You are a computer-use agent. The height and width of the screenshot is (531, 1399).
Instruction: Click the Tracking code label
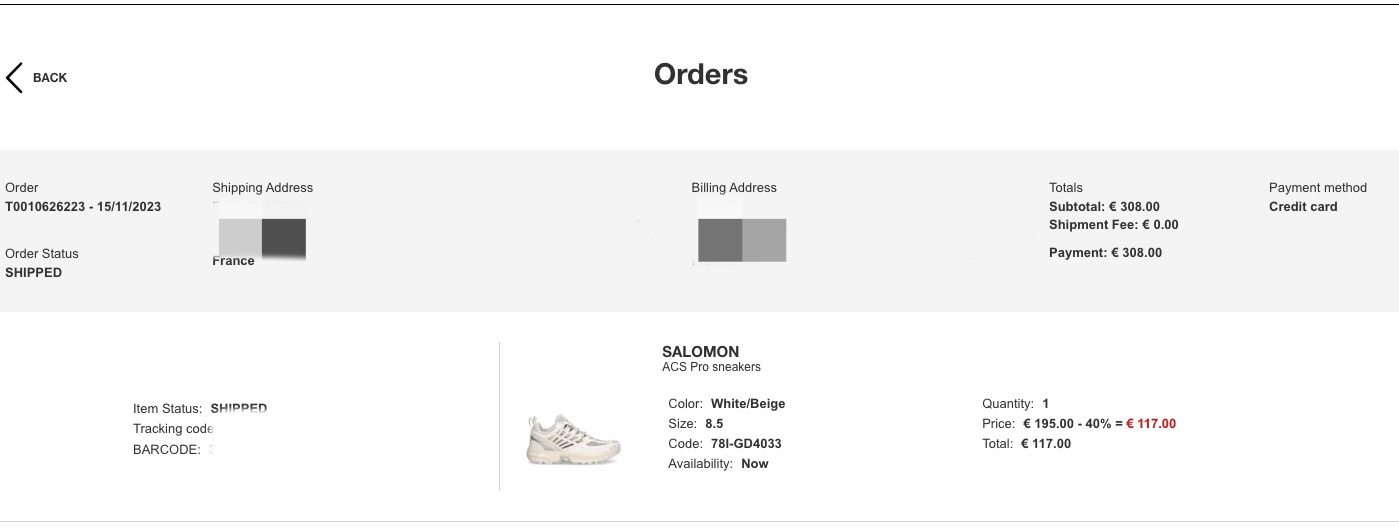click(x=172, y=429)
